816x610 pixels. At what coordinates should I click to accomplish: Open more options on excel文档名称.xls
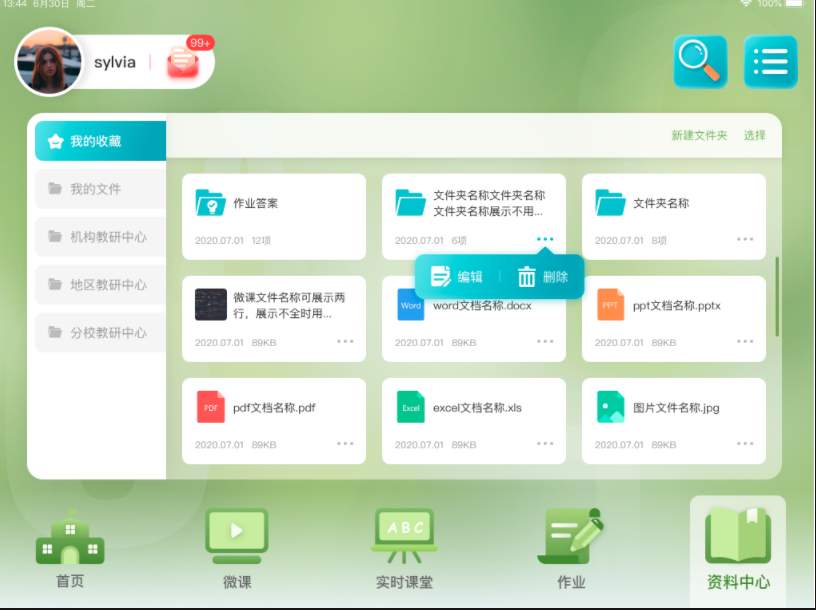[x=546, y=443]
